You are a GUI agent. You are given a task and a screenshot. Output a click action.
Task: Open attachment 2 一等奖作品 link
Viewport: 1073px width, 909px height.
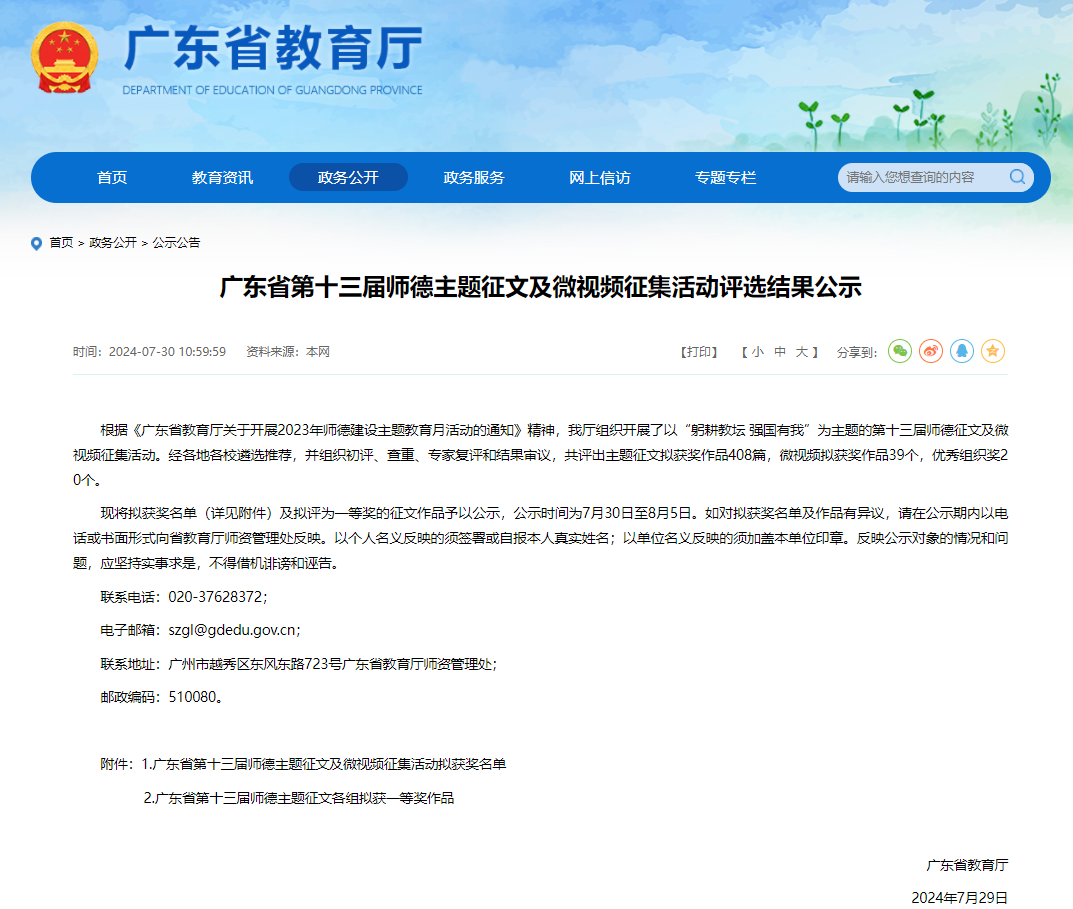coord(299,798)
